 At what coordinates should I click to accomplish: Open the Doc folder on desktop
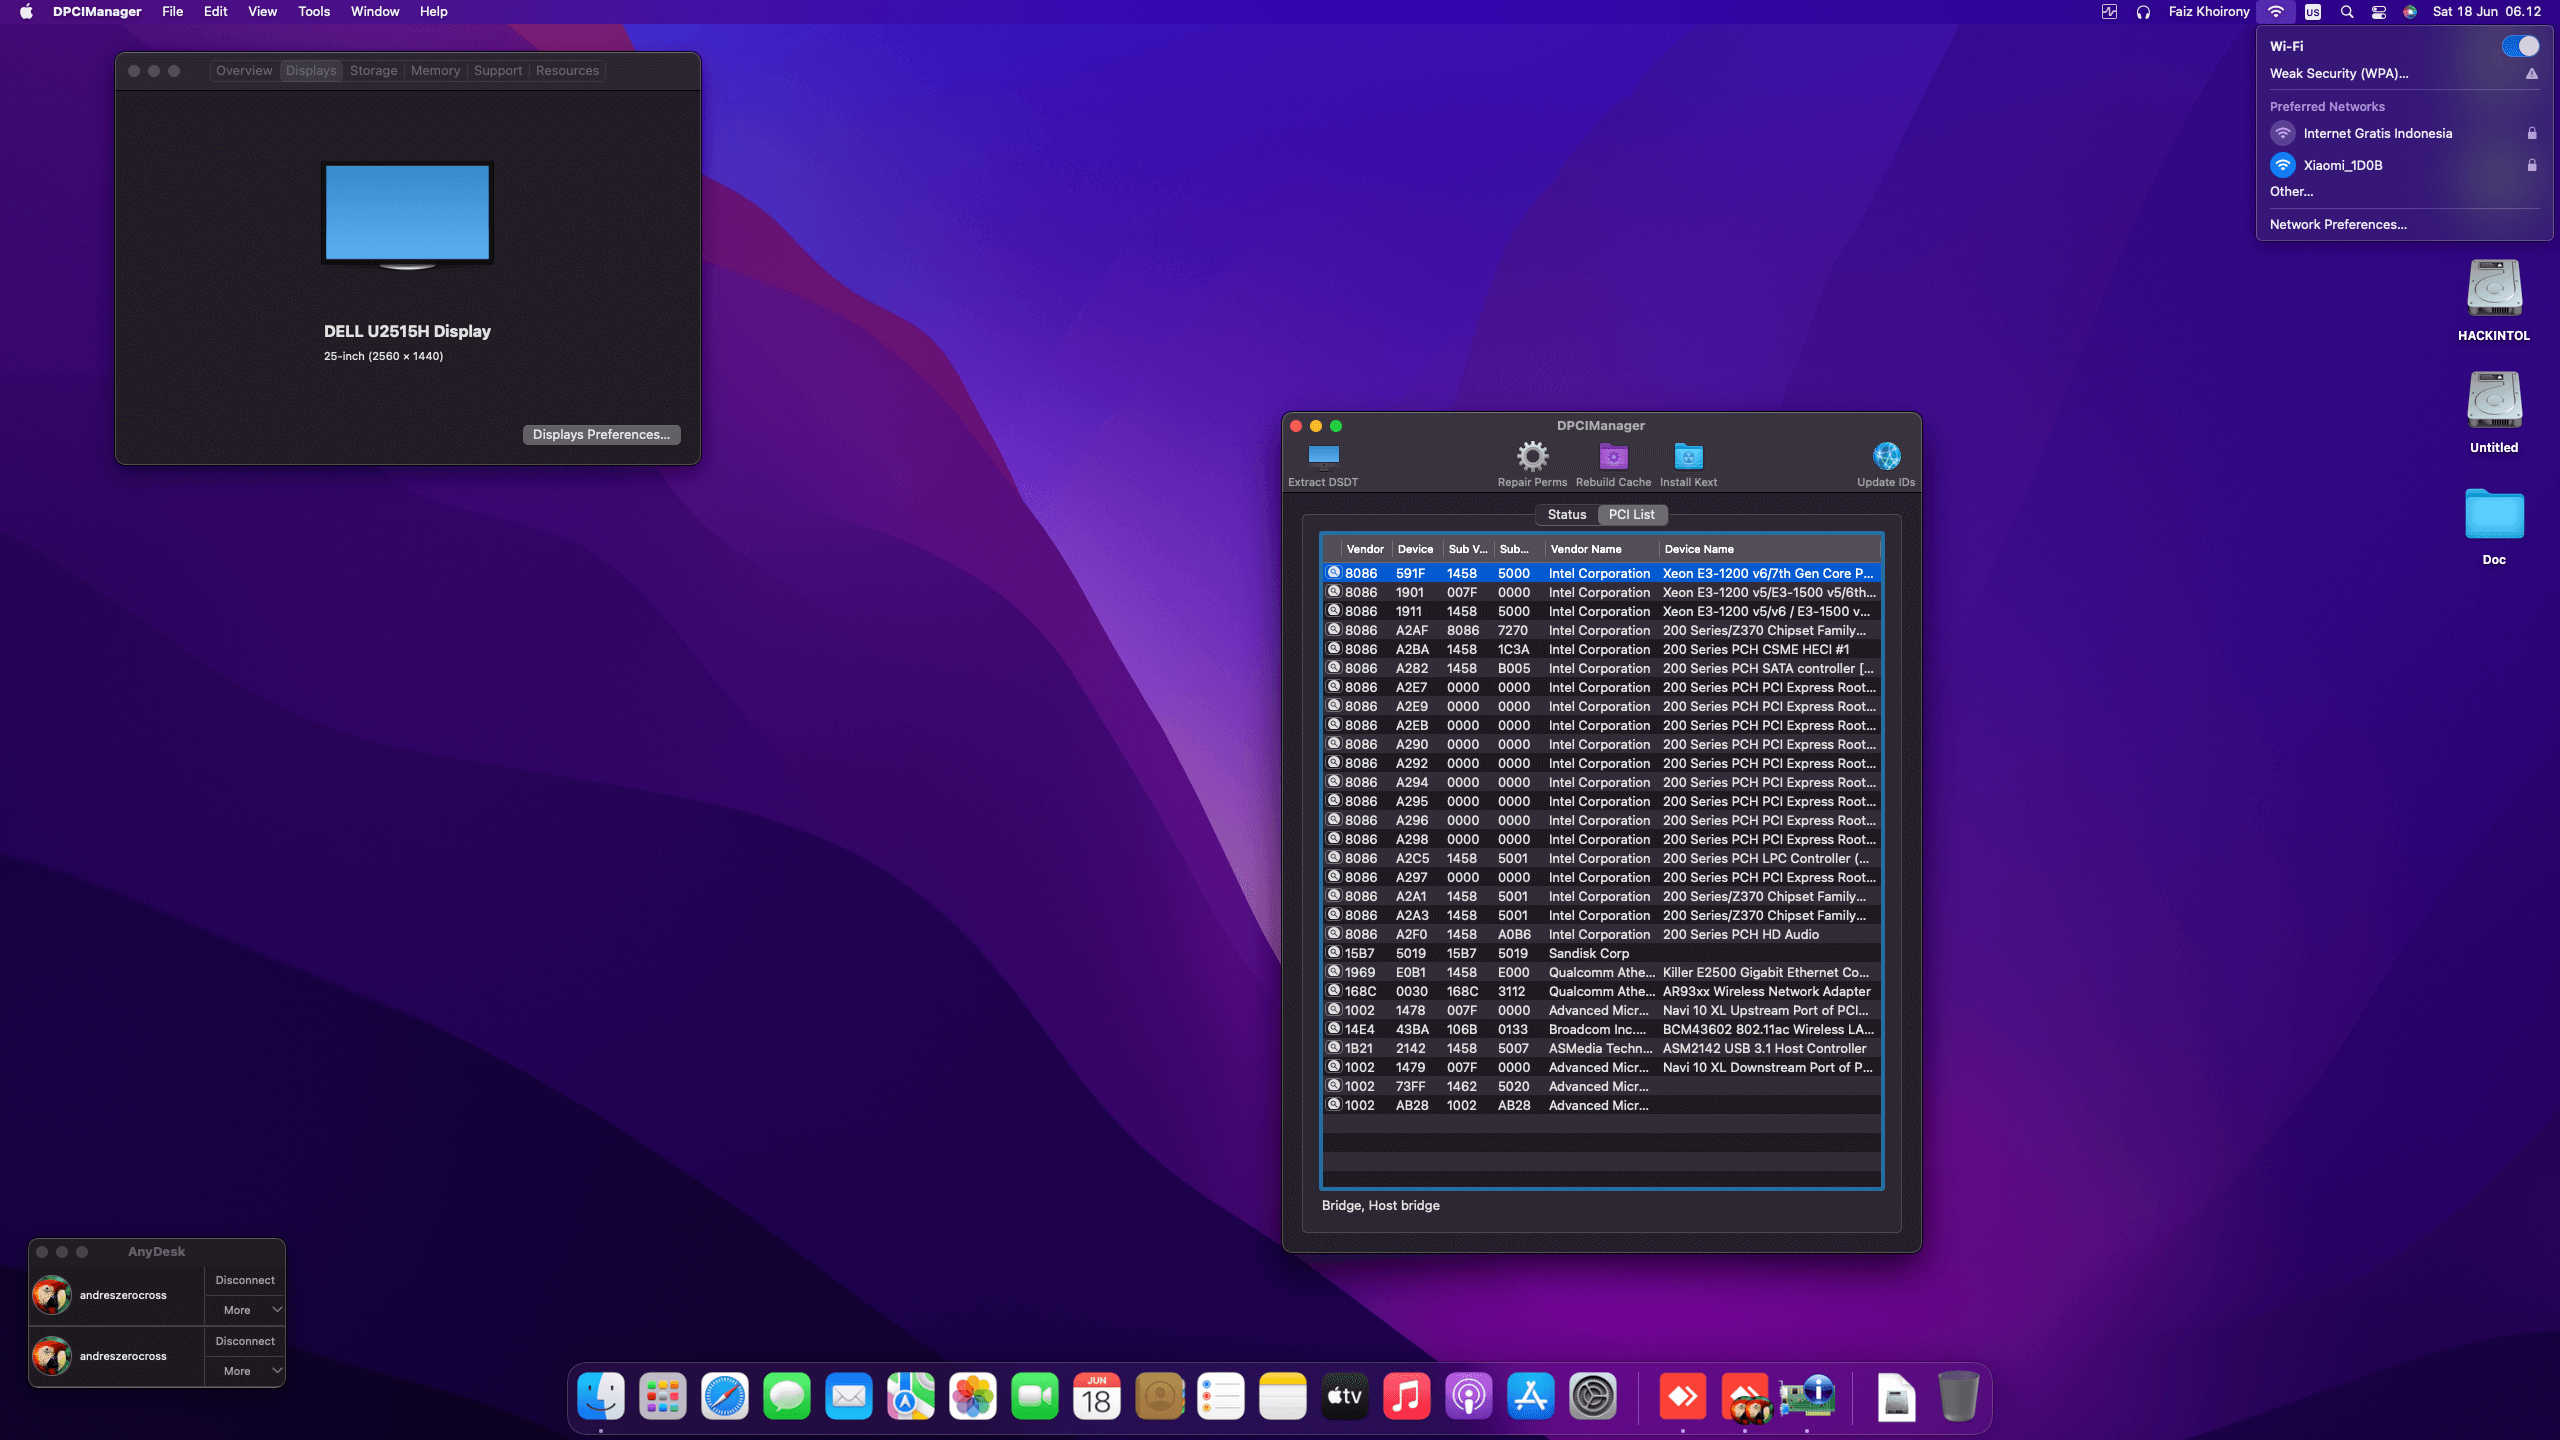pyautogui.click(x=2494, y=513)
